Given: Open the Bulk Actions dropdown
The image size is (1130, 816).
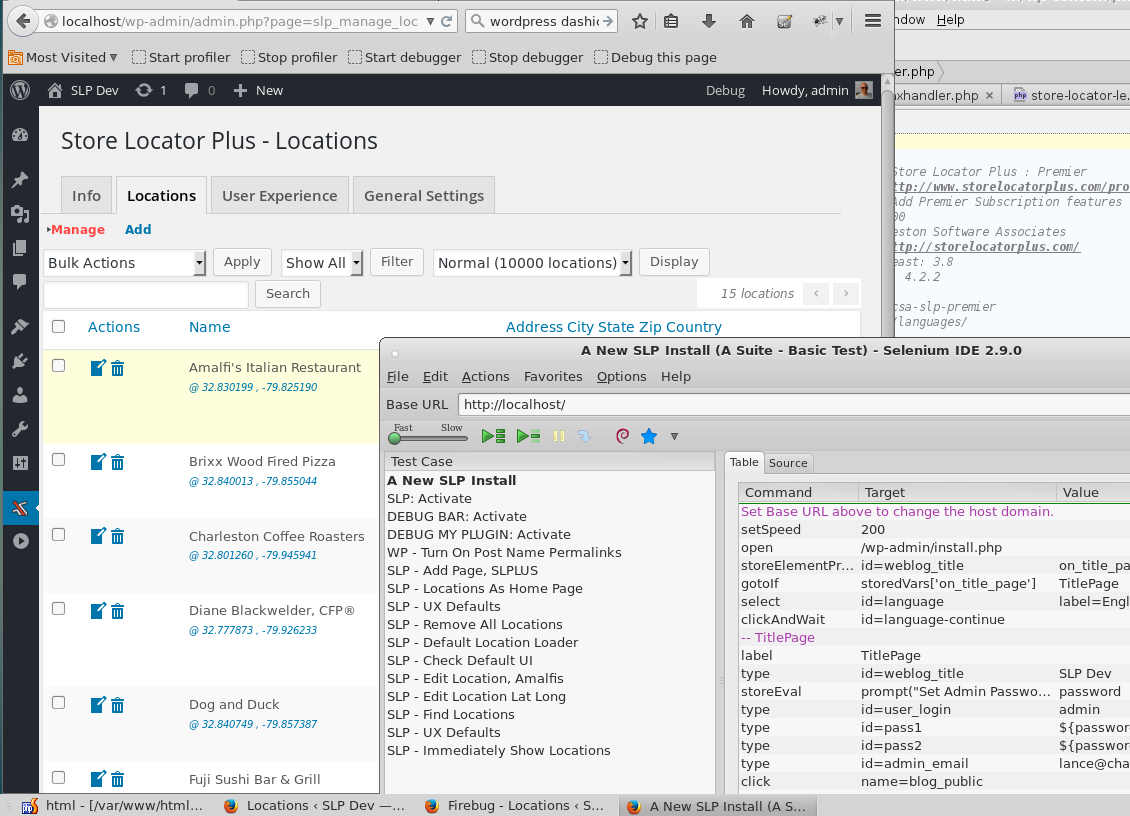Looking at the screenshot, I should click(125, 263).
